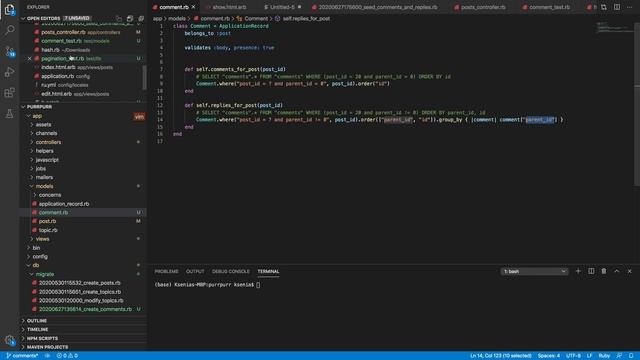Split the terminal pane
Image resolution: width=640 pixels, height=360 pixels.
point(591,271)
